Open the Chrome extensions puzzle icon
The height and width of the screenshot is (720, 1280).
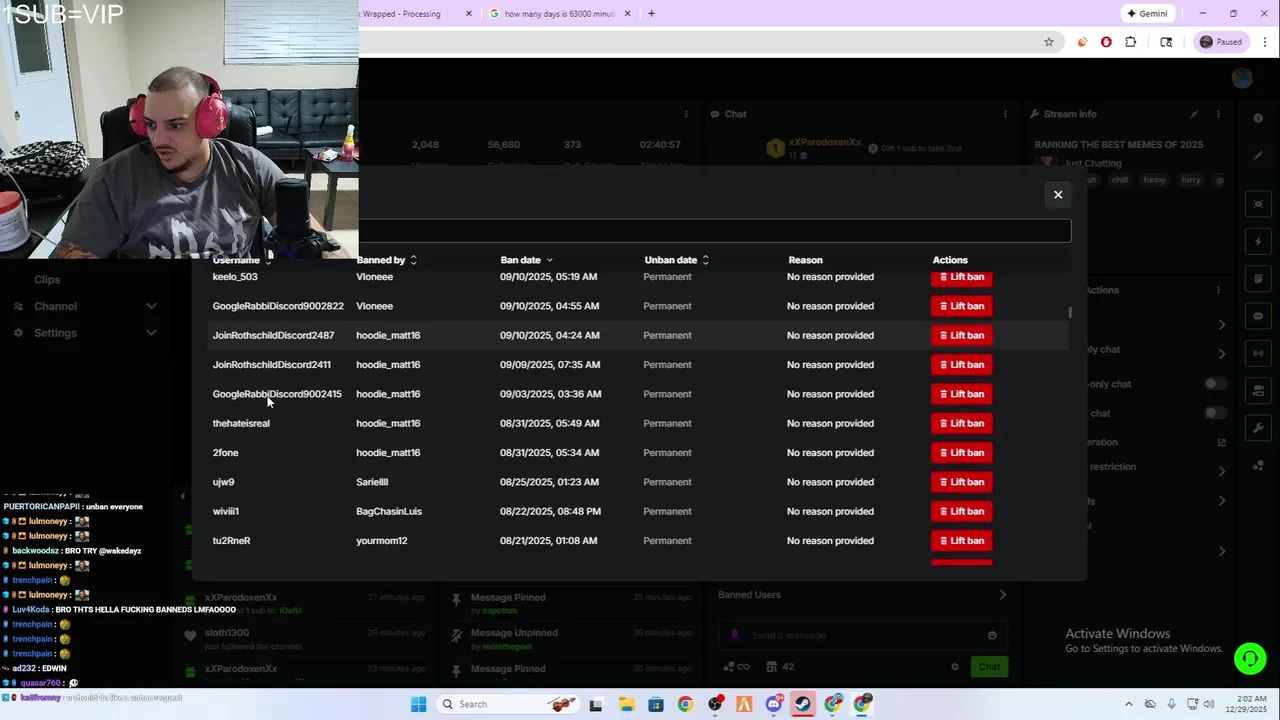(1131, 42)
